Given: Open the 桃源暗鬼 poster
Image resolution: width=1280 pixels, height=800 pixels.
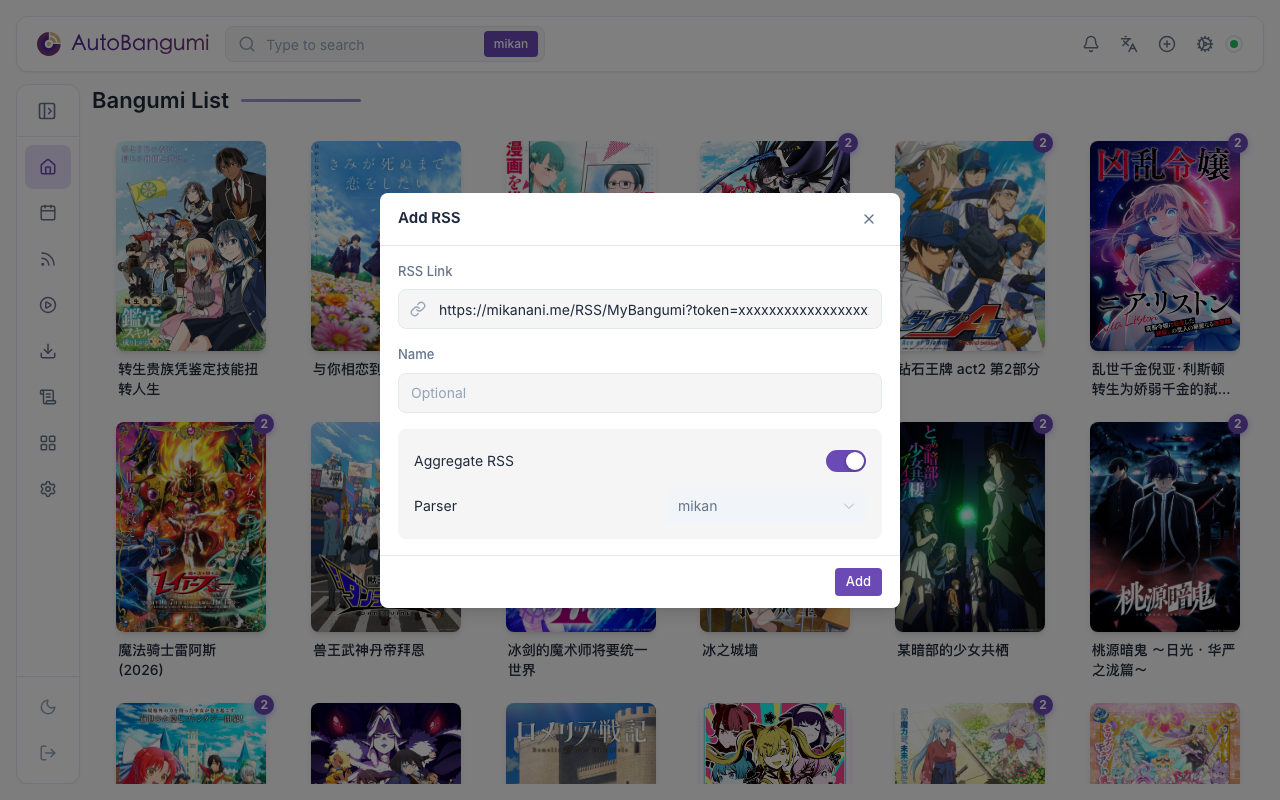Looking at the screenshot, I should coord(1165,527).
